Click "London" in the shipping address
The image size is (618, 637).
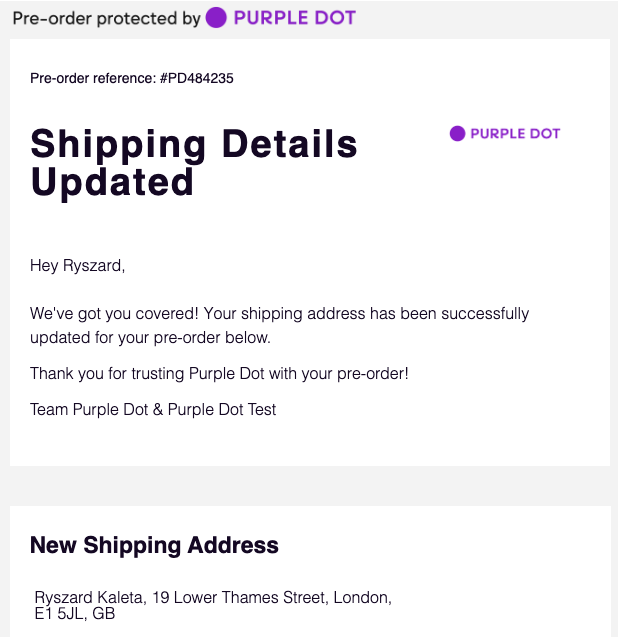click(x=361, y=598)
